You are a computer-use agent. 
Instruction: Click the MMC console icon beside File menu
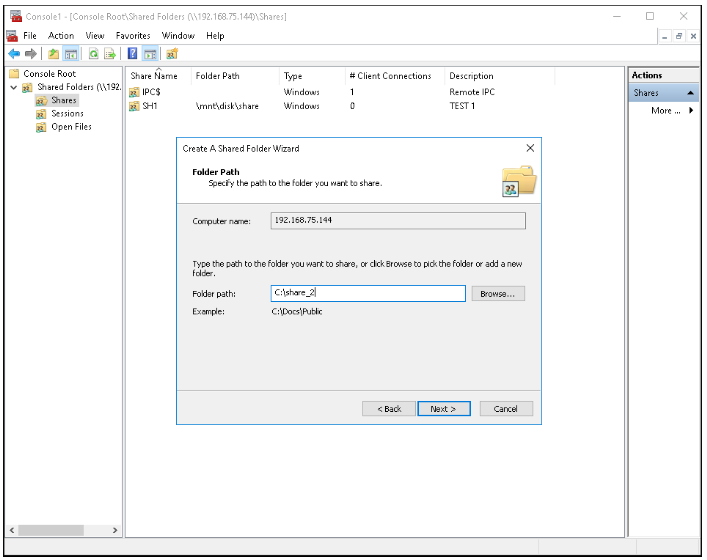click(12, 36)
